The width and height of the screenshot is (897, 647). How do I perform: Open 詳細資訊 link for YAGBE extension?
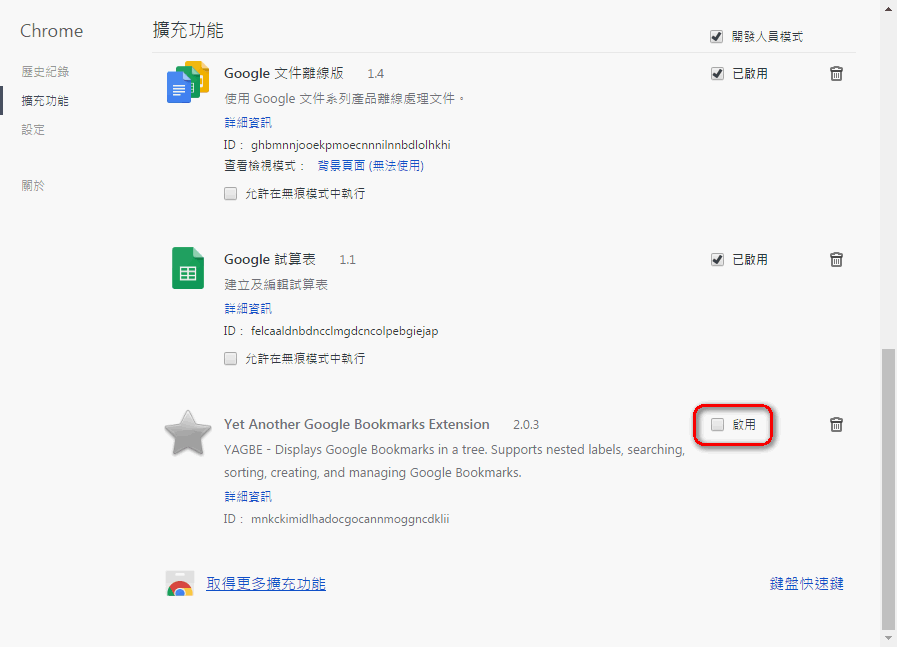click(x=248, y=496)
